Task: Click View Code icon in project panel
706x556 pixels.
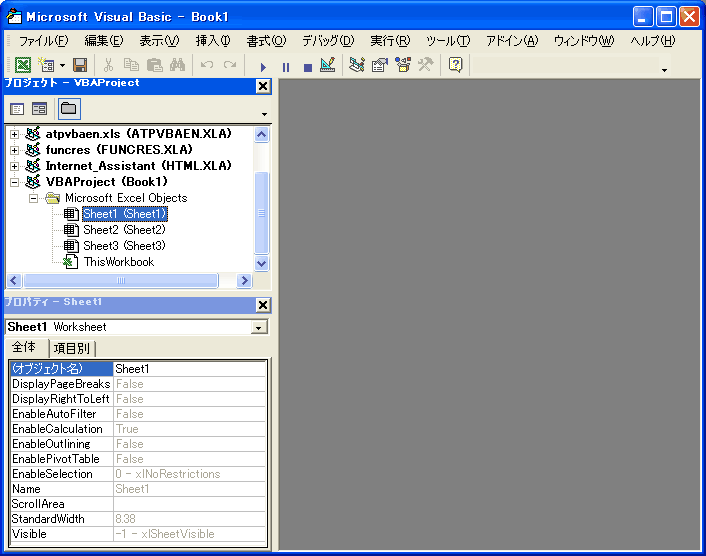Action: 17,108
